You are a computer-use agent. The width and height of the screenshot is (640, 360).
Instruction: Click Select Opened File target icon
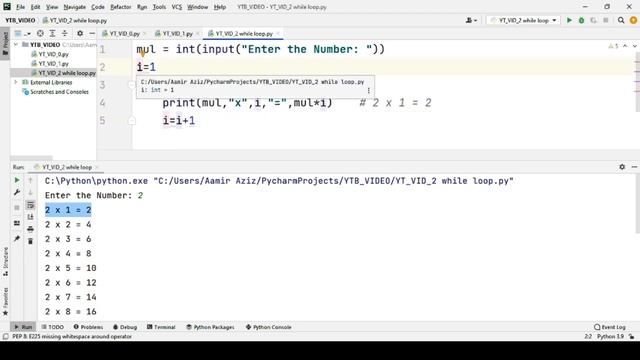coord(40,33)
